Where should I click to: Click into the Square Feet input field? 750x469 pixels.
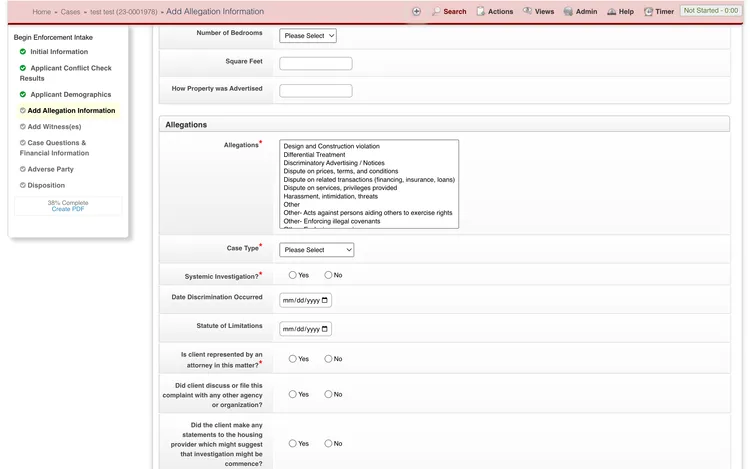pyautogui.click(x=316, y=64)
